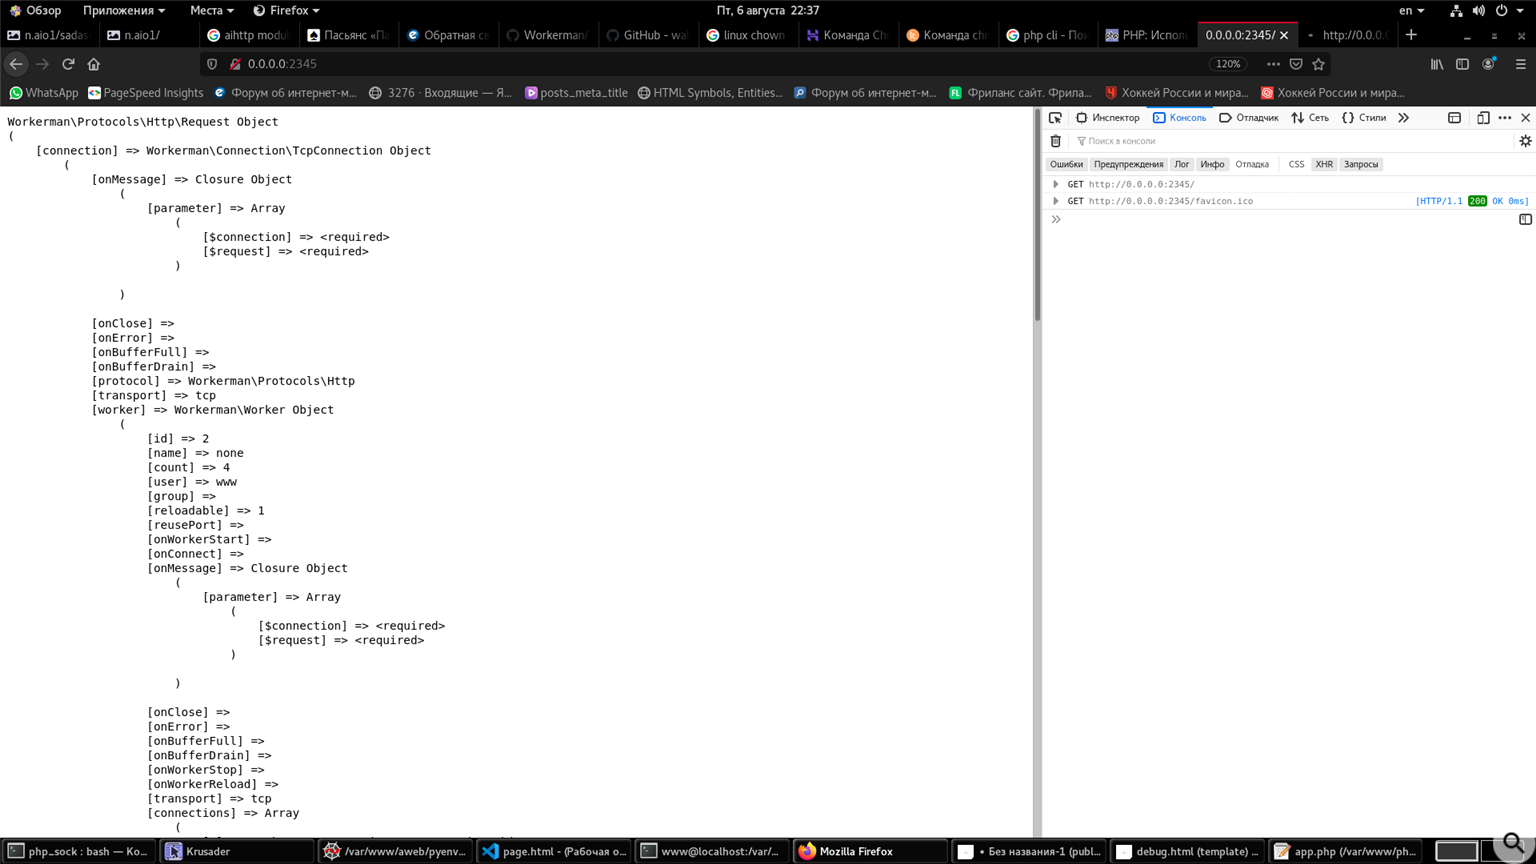Clear the web console output
This screenshot has width=1536, height=864.
[1055, 141]
